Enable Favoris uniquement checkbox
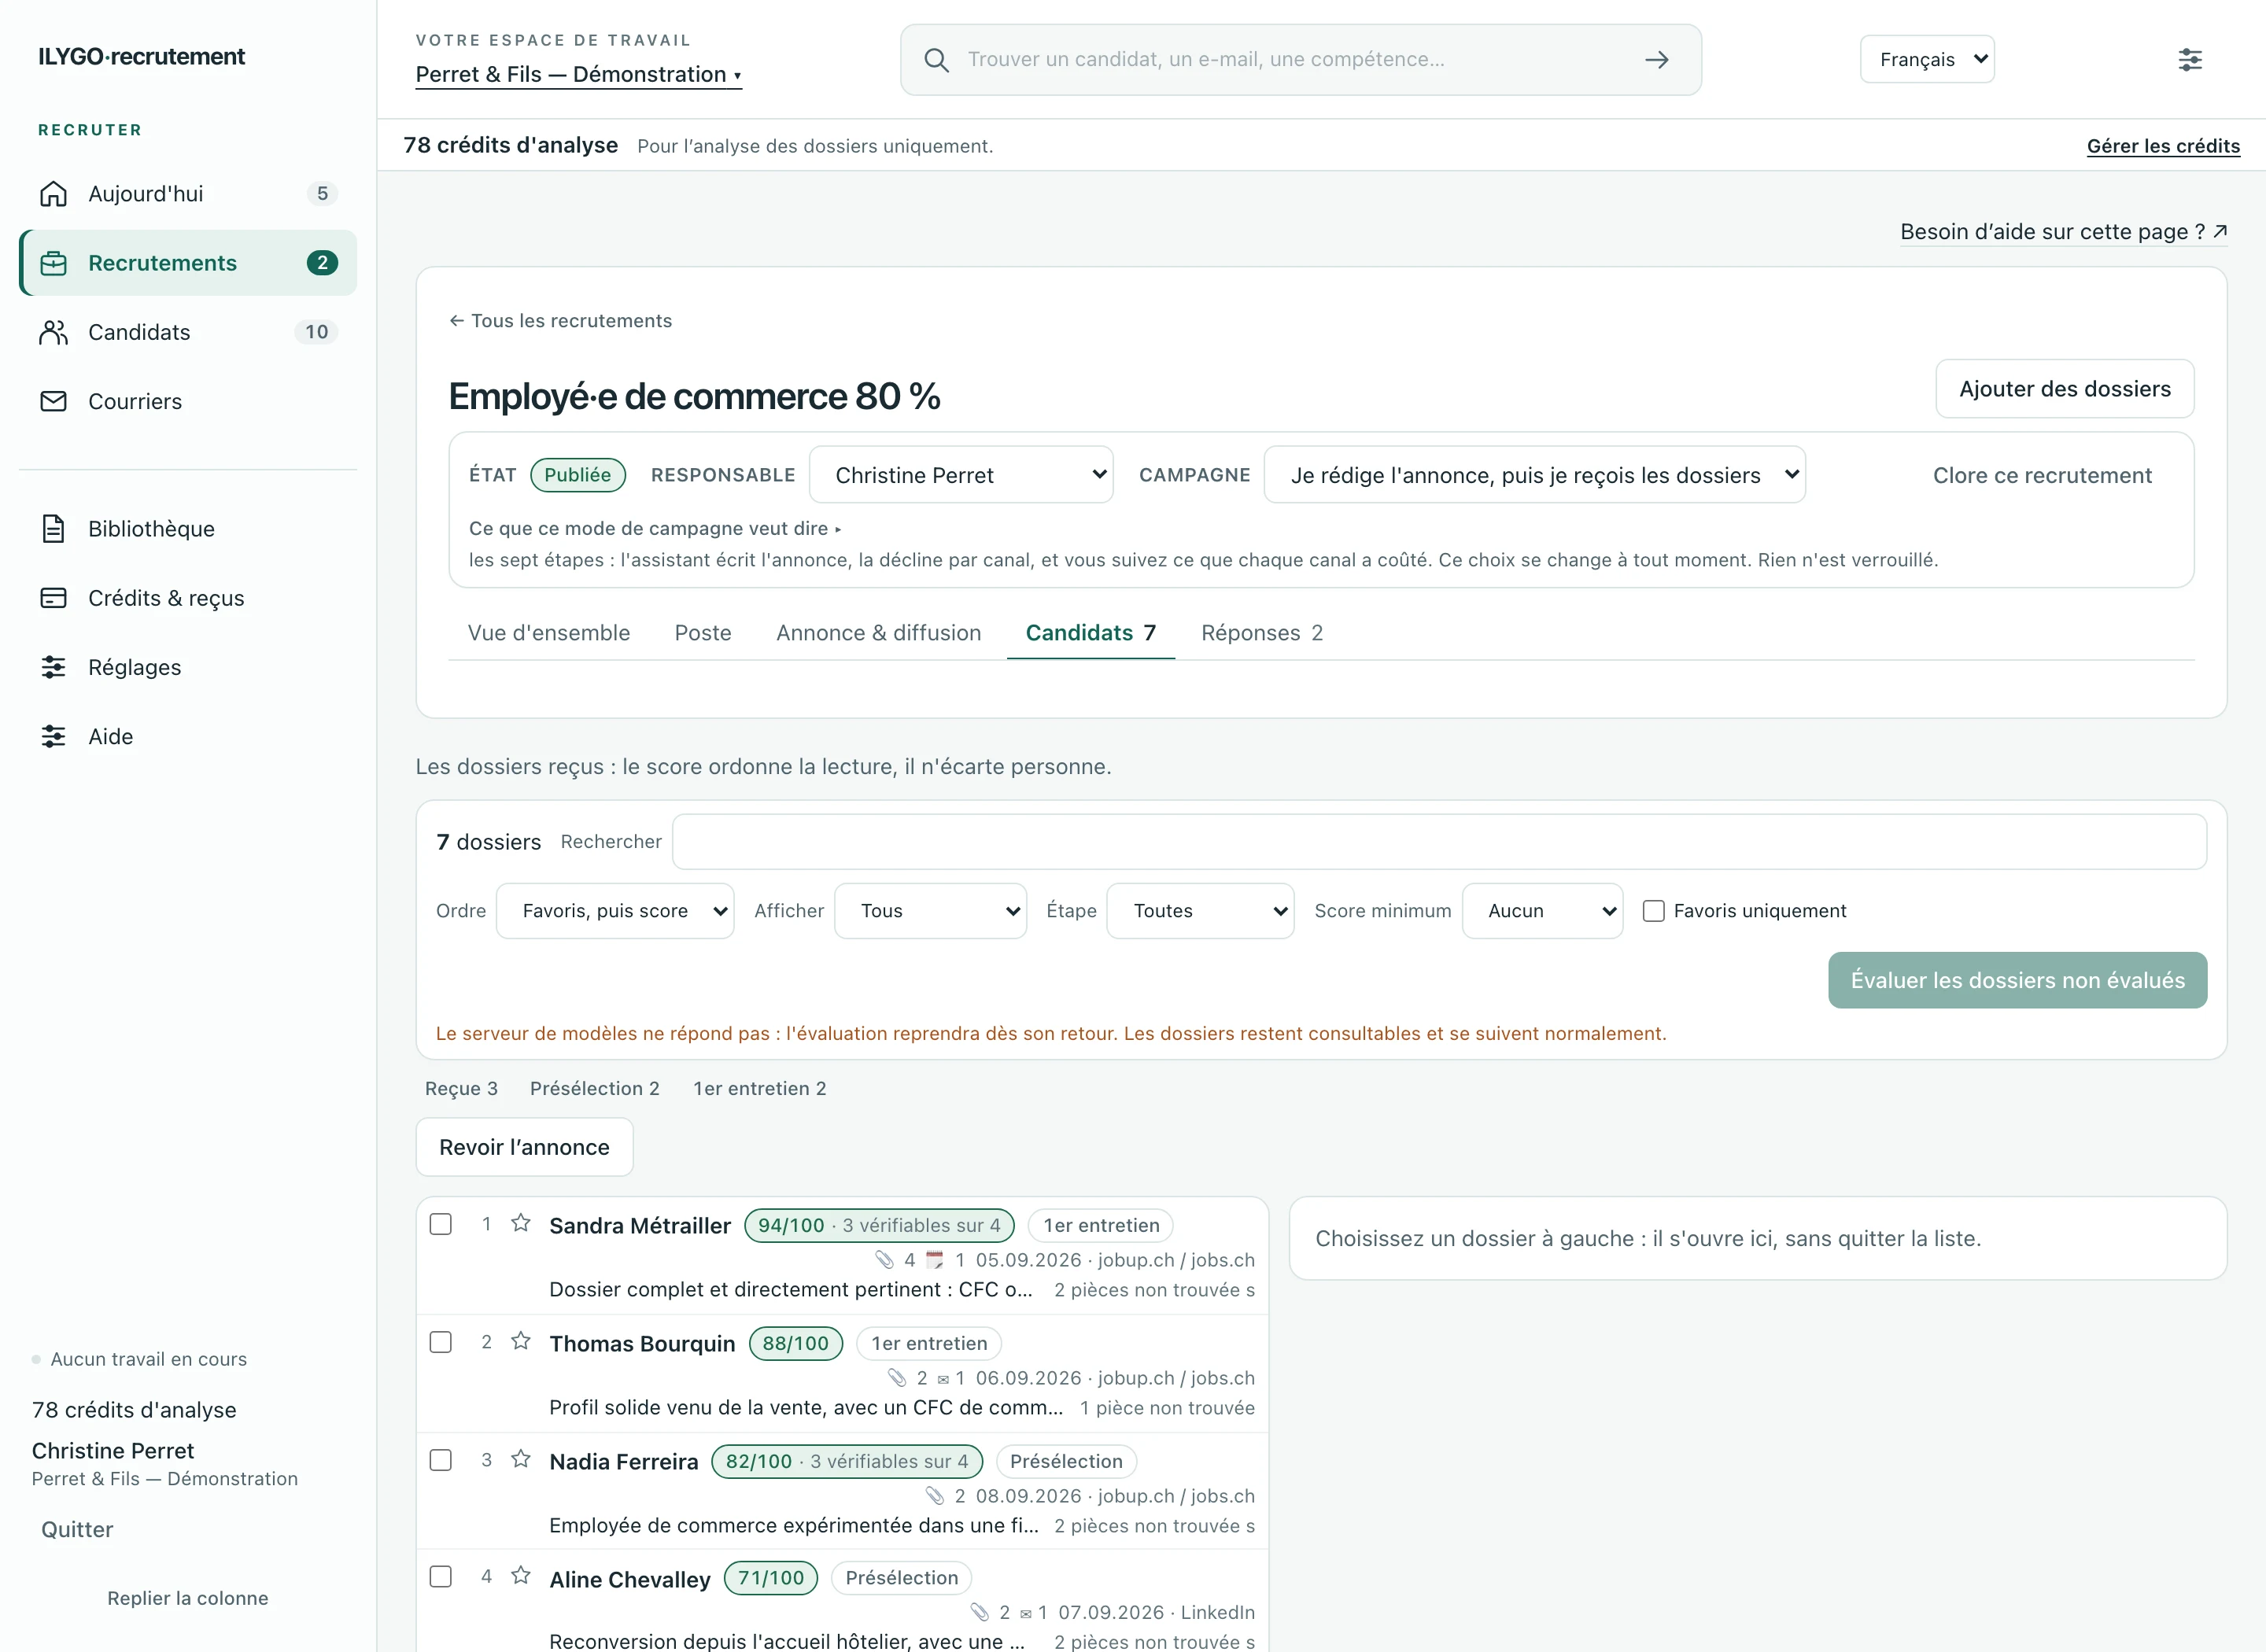2266x1652 pixels. pos(1654,911)
